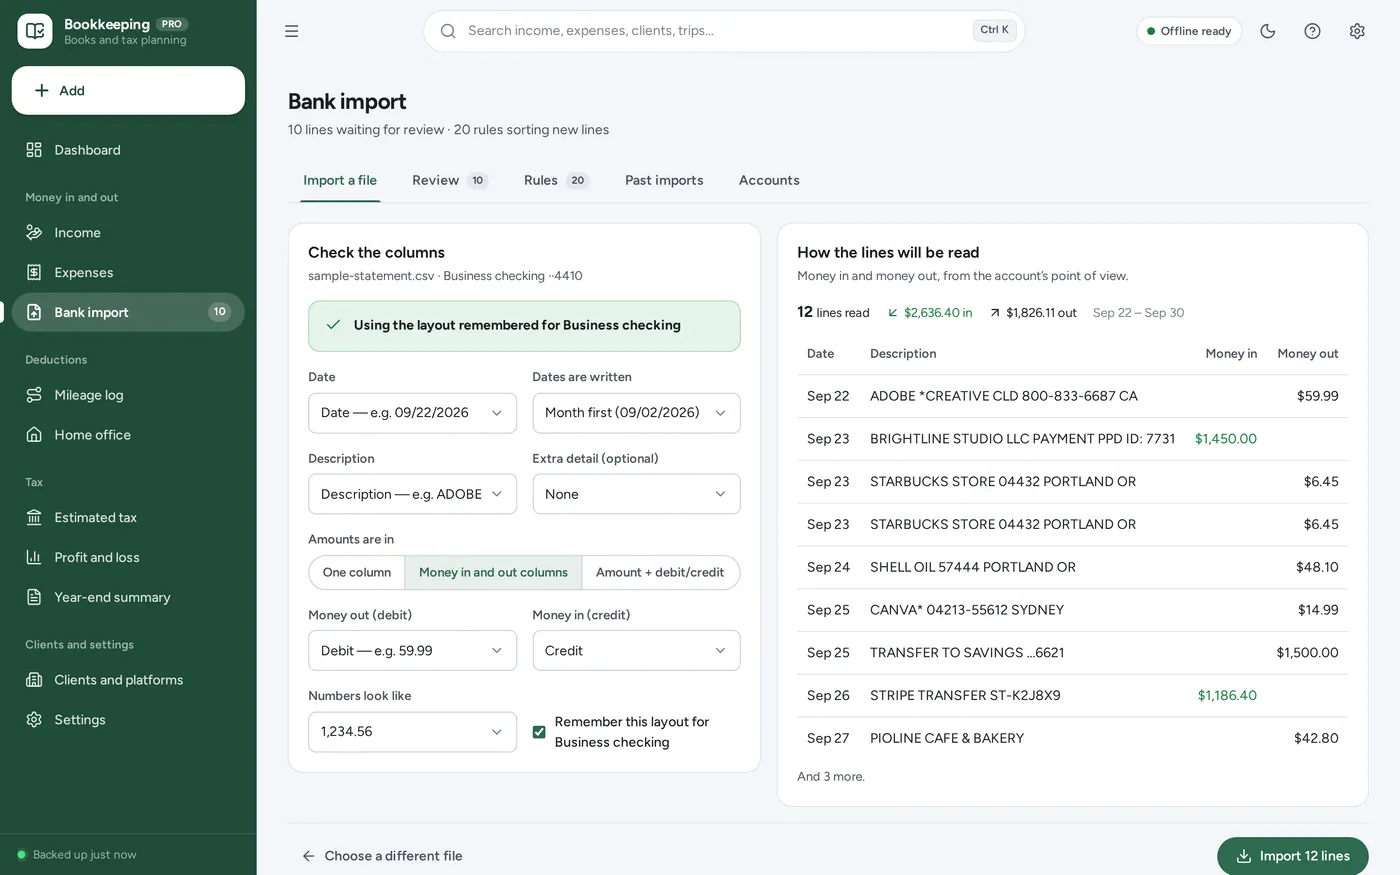Click the hamburger menu icon

[x=292, y=31]
